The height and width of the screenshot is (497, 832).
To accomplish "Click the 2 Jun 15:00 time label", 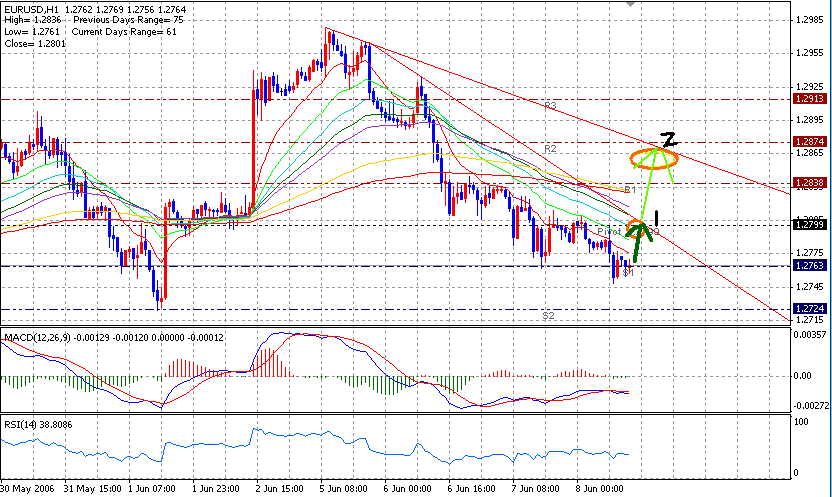I will pyautogui.click(x=279, y=488).
